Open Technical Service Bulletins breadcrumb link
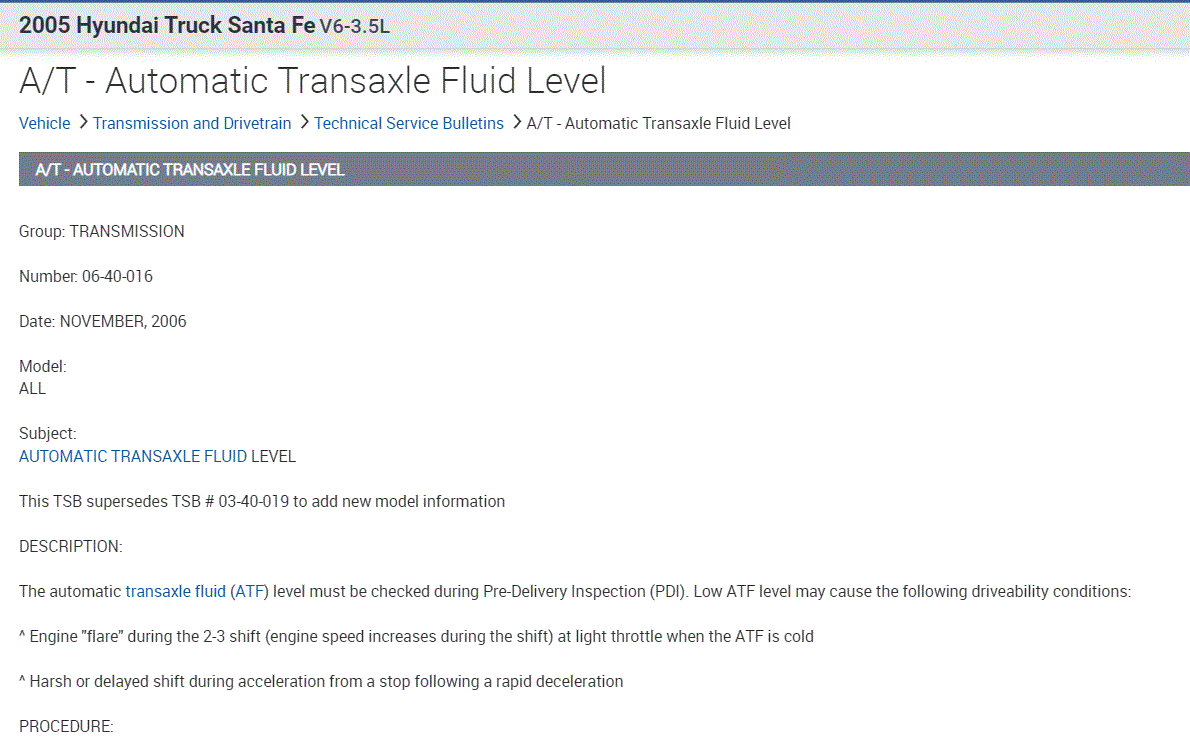Screen dimensions: 1190x743 [x=409, y=123]
